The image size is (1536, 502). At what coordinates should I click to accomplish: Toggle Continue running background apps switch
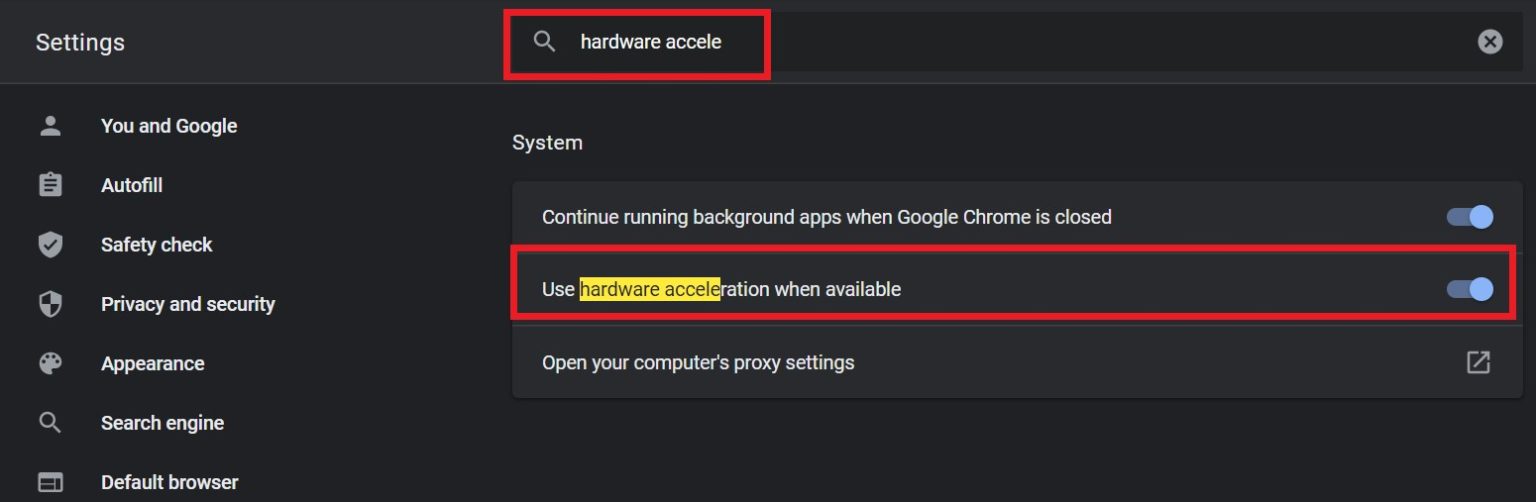click(x=1470, y=217)
